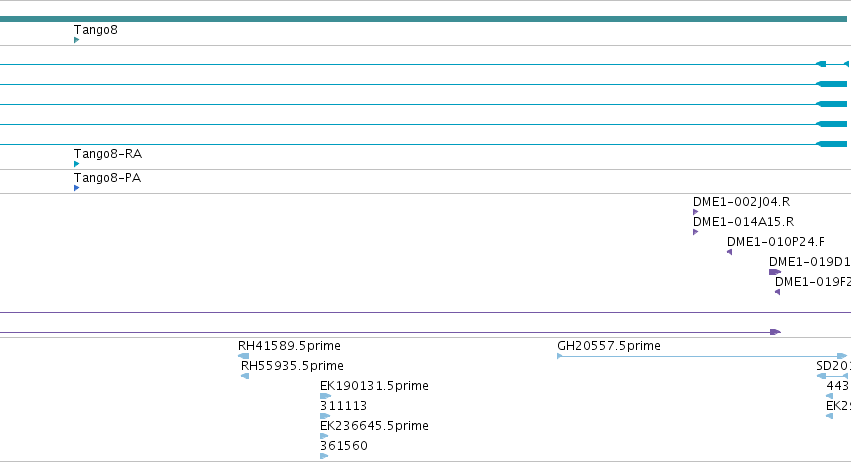Click the RH41589.5prime EST label
The width and height of the screenshot is (851, 462).
(x=289, y=346)
